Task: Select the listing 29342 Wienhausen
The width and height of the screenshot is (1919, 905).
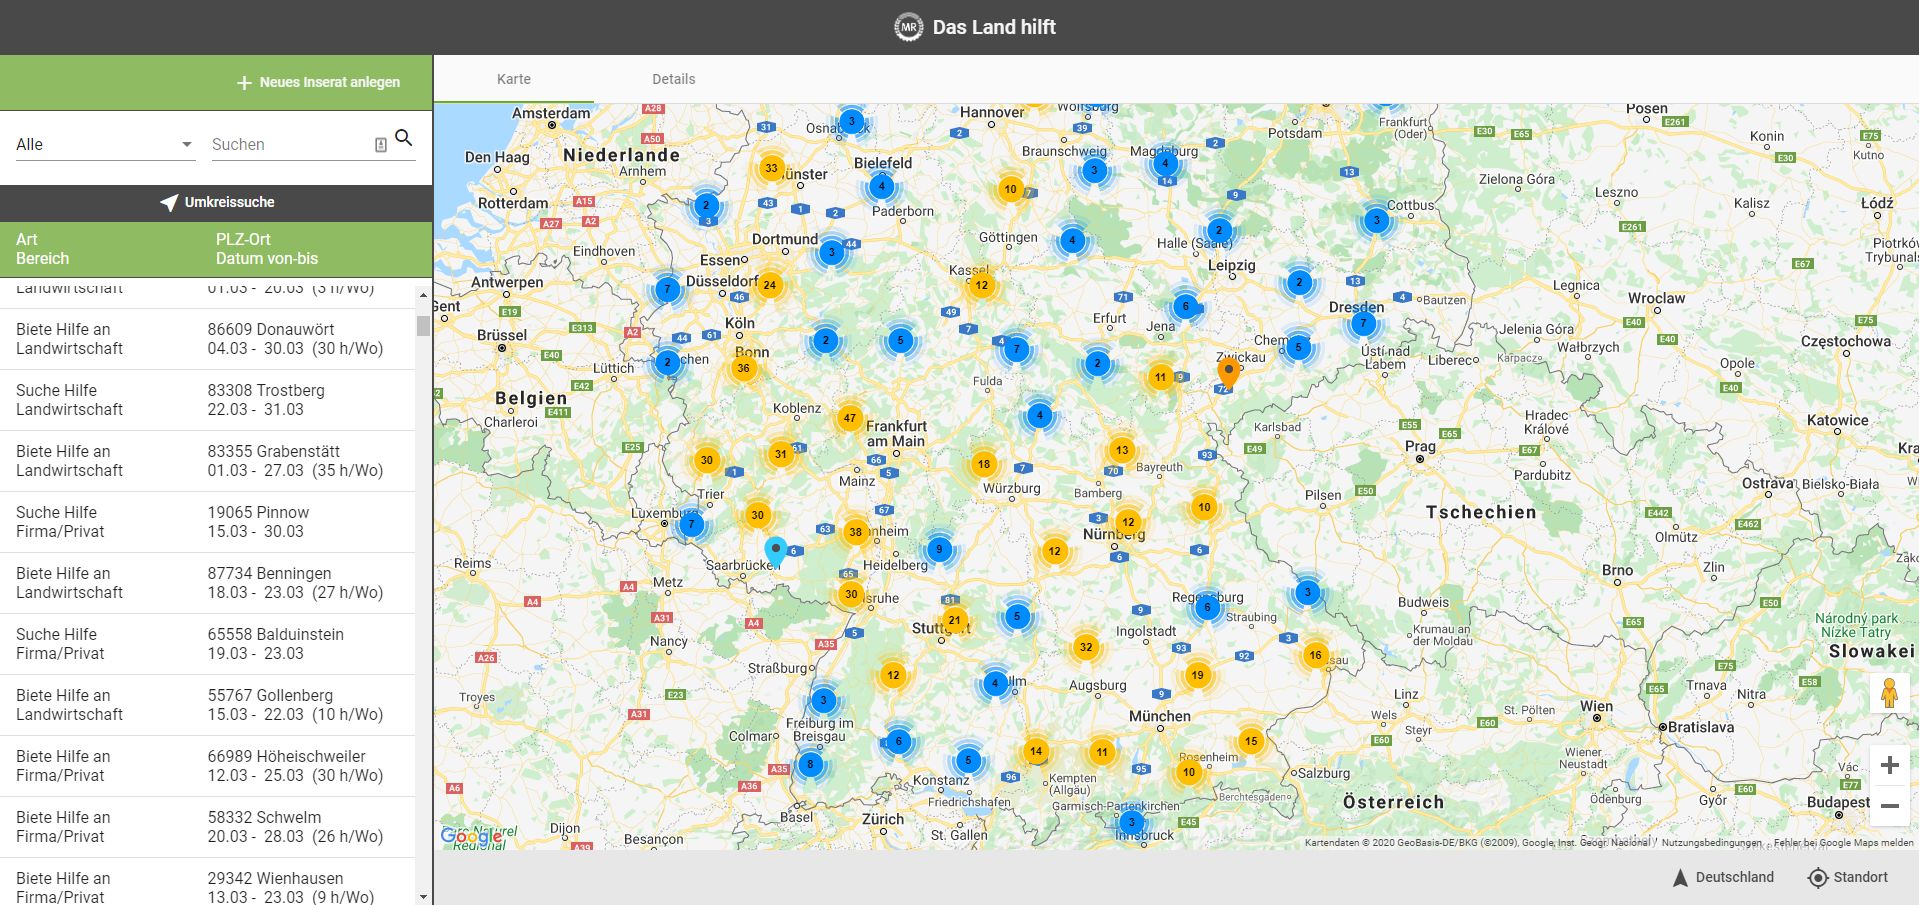Action: coord(207,882)
